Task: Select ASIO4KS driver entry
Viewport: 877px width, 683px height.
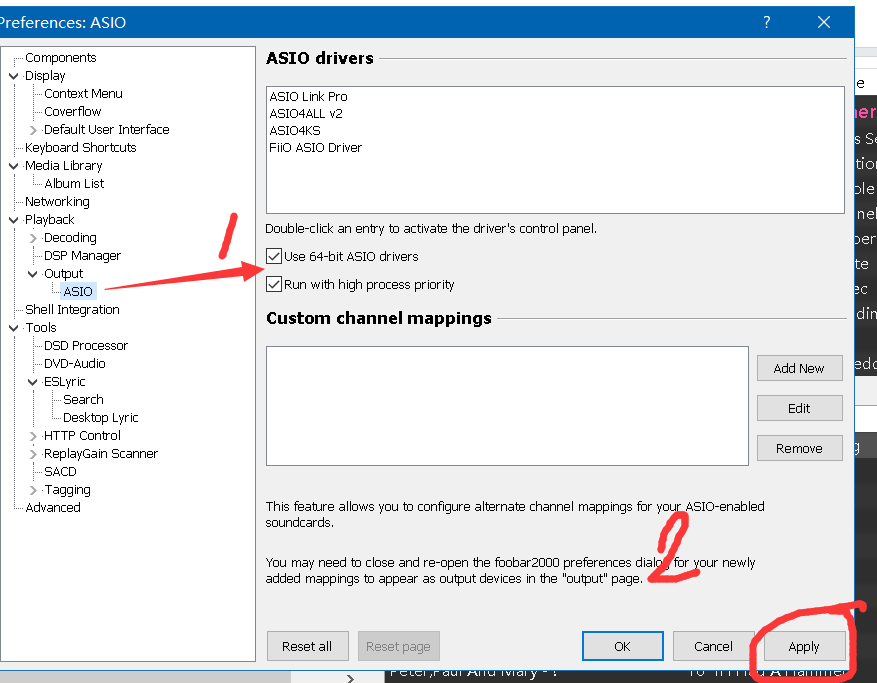Action: coord(295,131)
